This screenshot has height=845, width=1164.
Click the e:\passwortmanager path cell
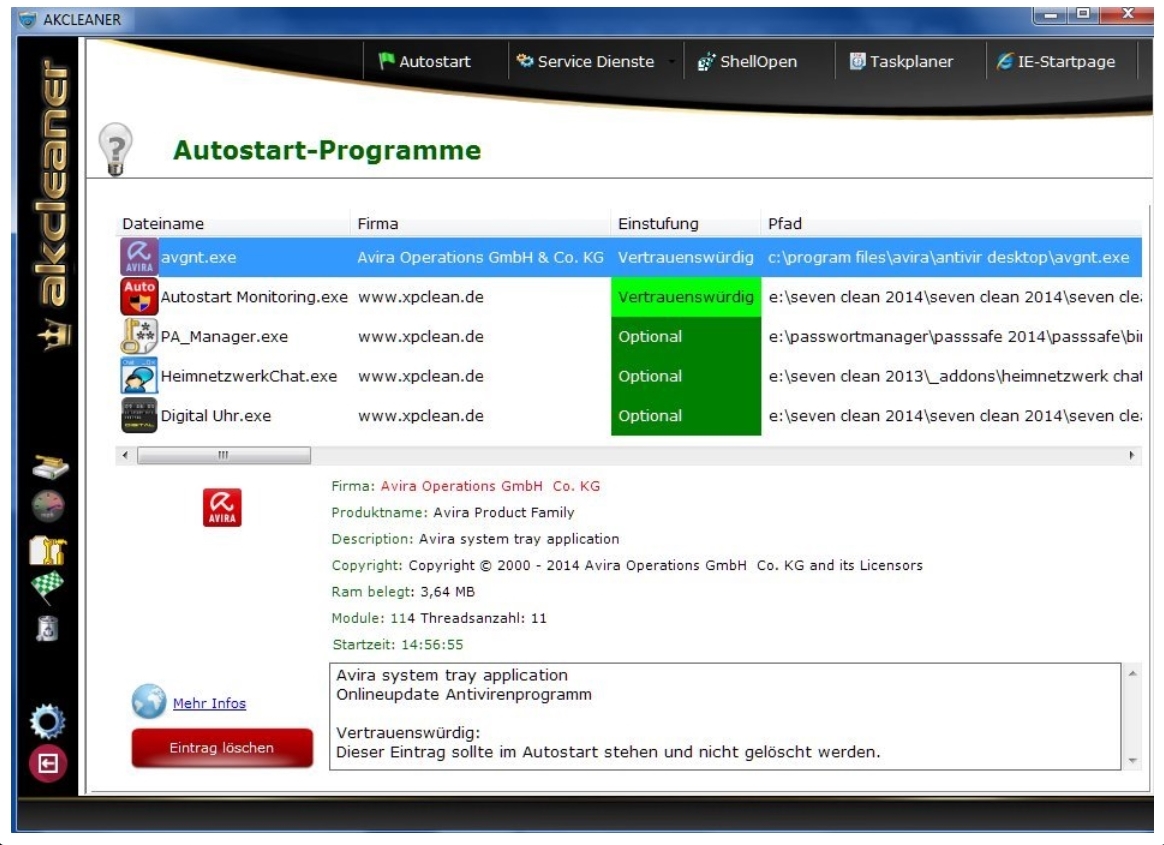pos(955,336)
